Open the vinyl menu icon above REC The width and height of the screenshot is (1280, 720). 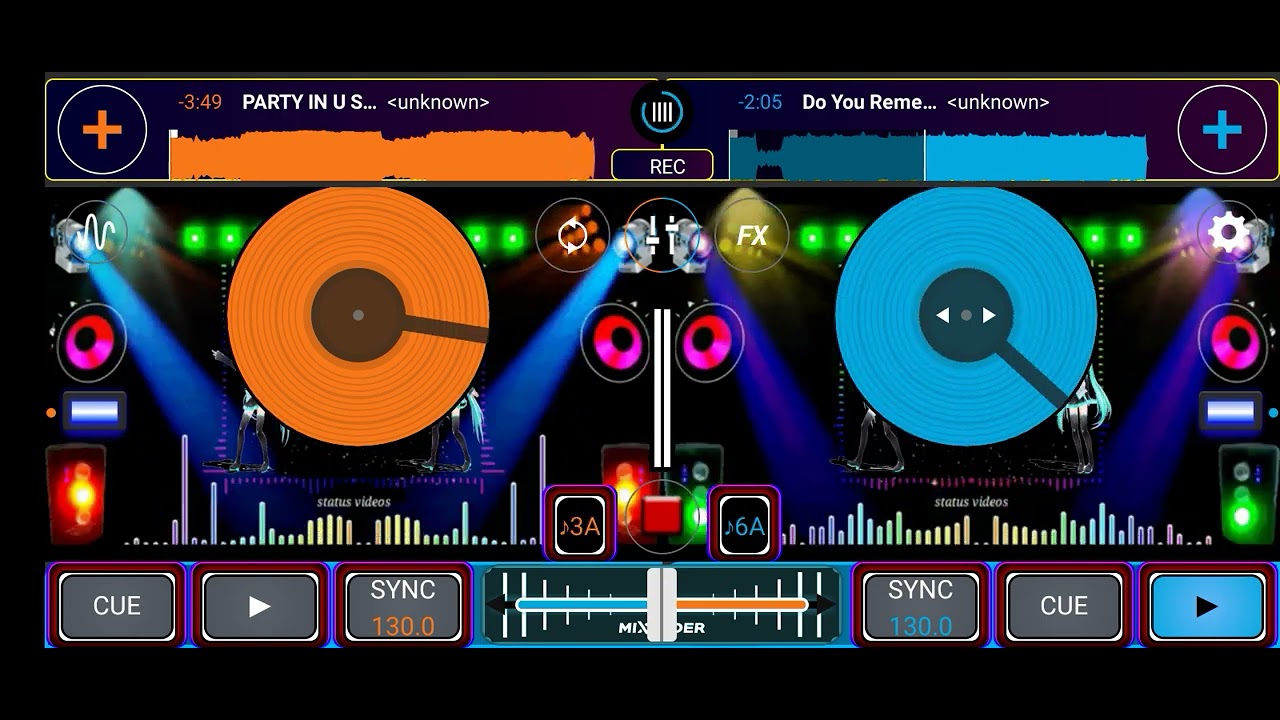[x=662, y=112]
